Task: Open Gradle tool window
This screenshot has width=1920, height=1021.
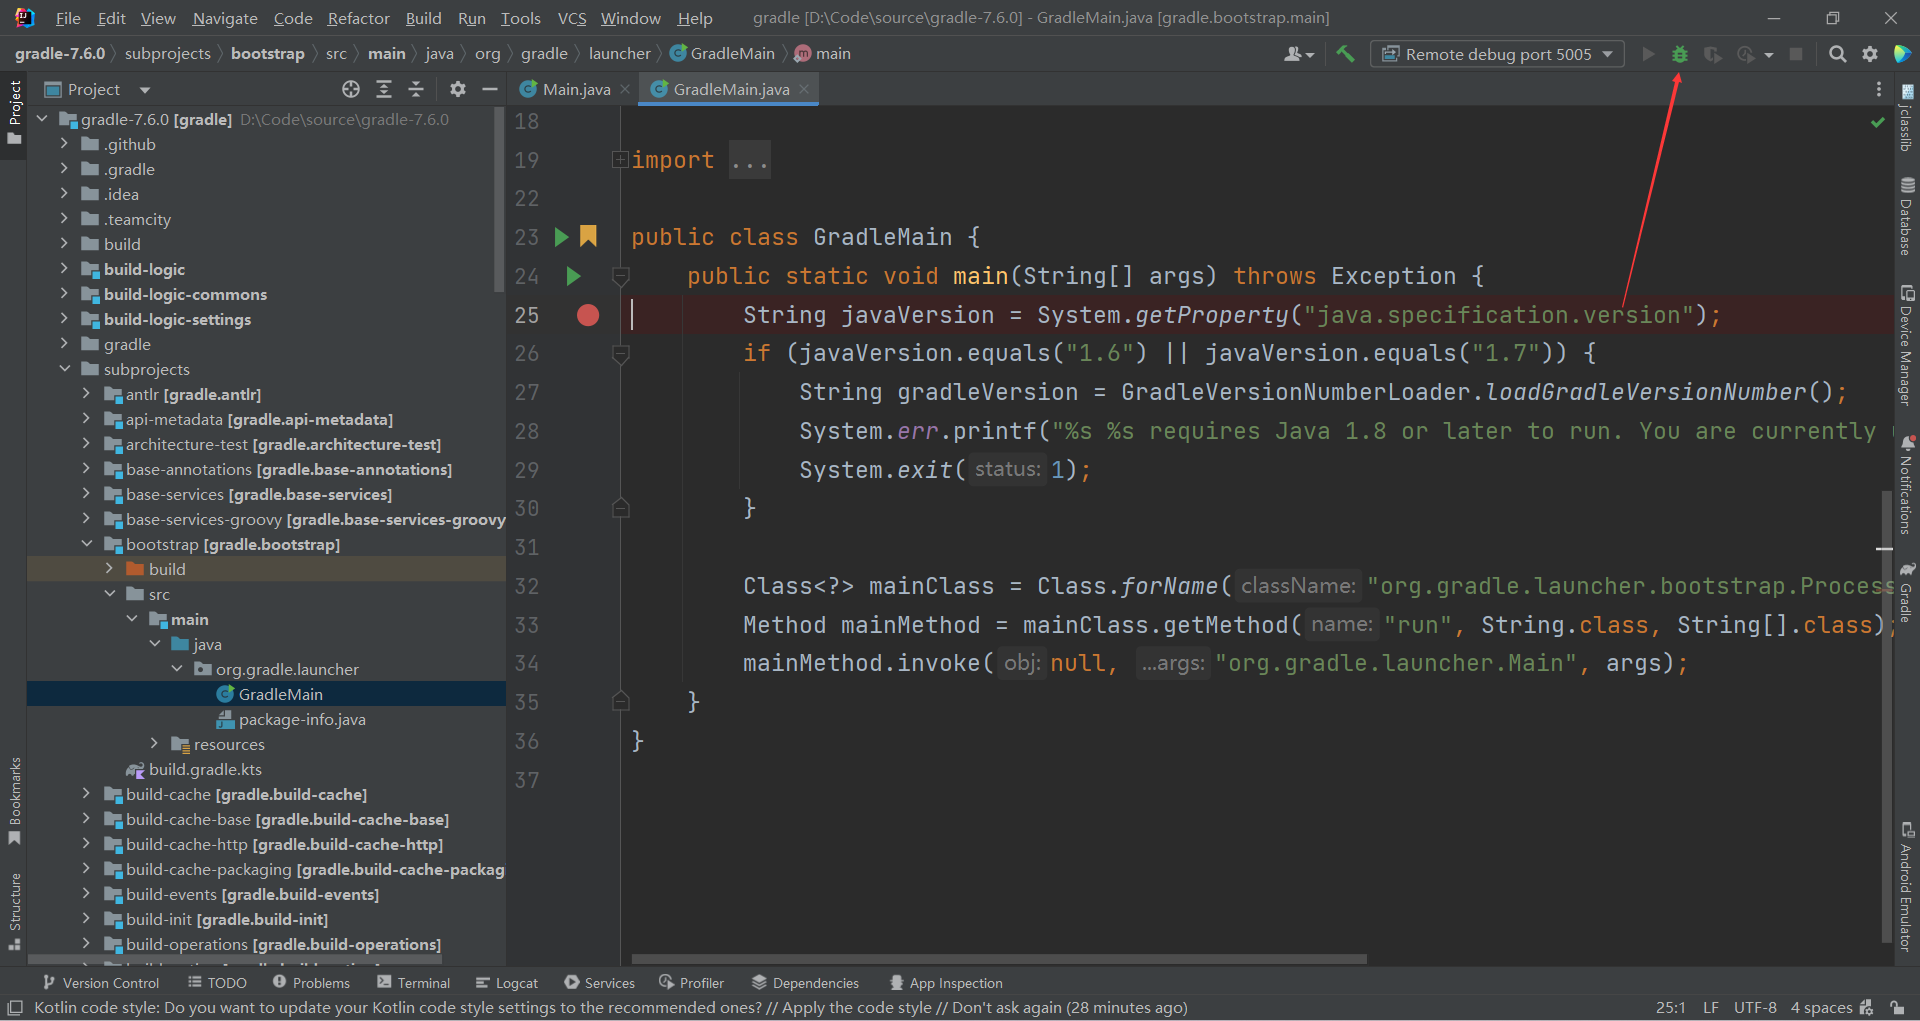Action: point(1907,593)
